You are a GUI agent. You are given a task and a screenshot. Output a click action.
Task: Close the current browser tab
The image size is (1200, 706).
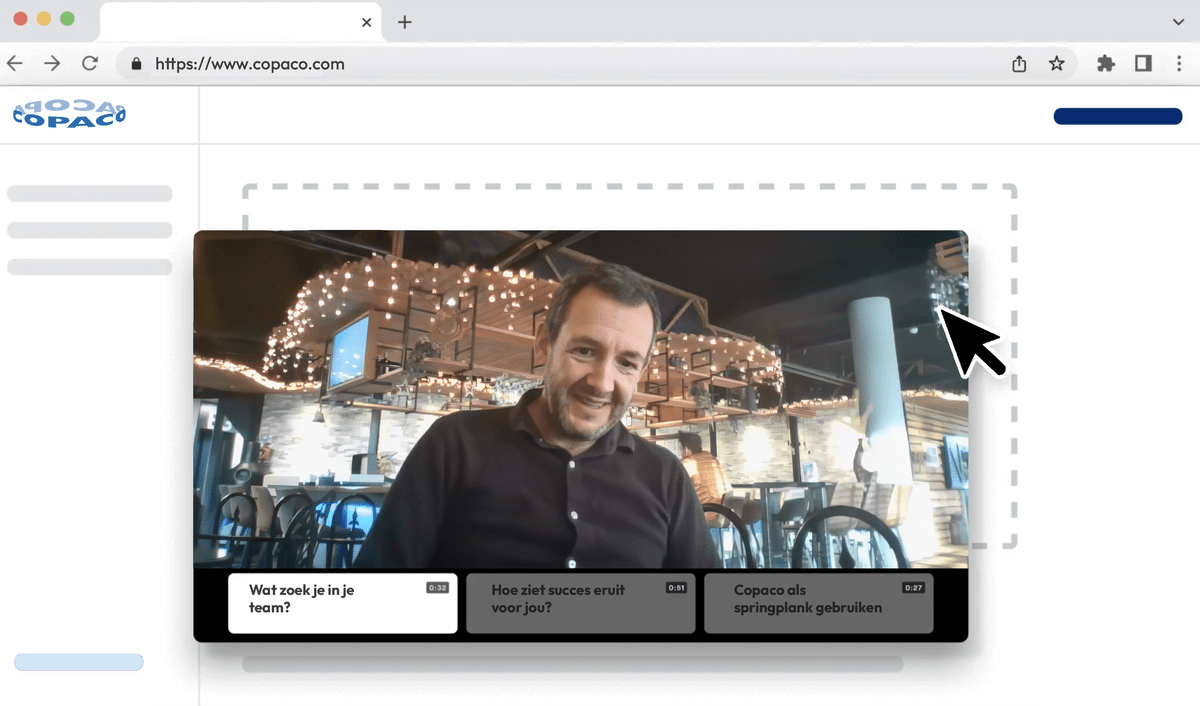coord(367,22)
